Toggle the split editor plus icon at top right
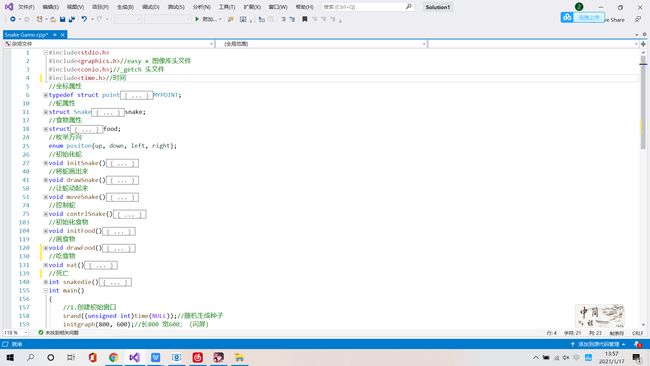 pyautogui.click(x=643, y=44)
